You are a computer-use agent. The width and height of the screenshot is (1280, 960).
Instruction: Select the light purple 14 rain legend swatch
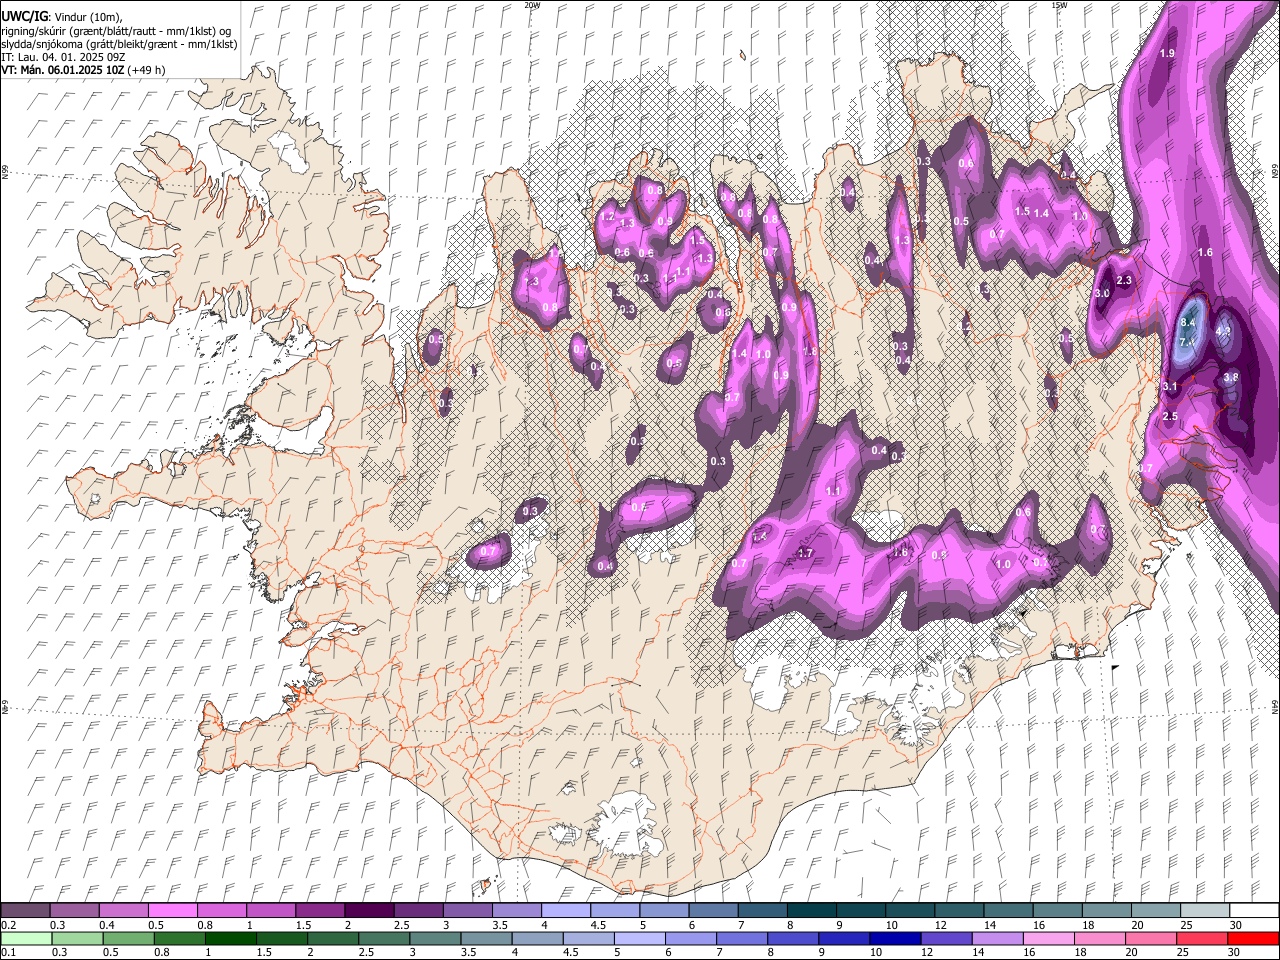pos(997,938)
